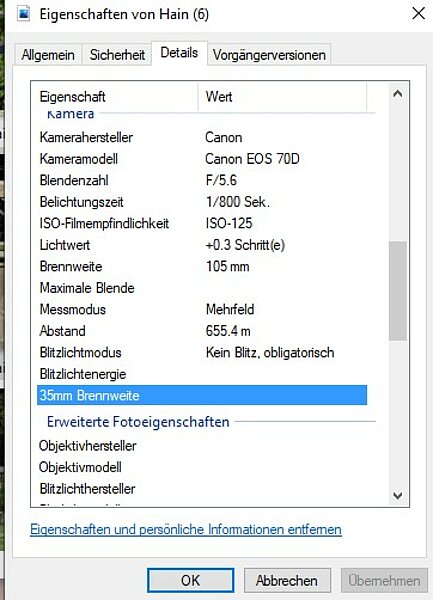The height and width of the screenshot is (600, 433).
Task: Select the Kameramodell row
Action: pyautogui.click(x=202, y=159)
